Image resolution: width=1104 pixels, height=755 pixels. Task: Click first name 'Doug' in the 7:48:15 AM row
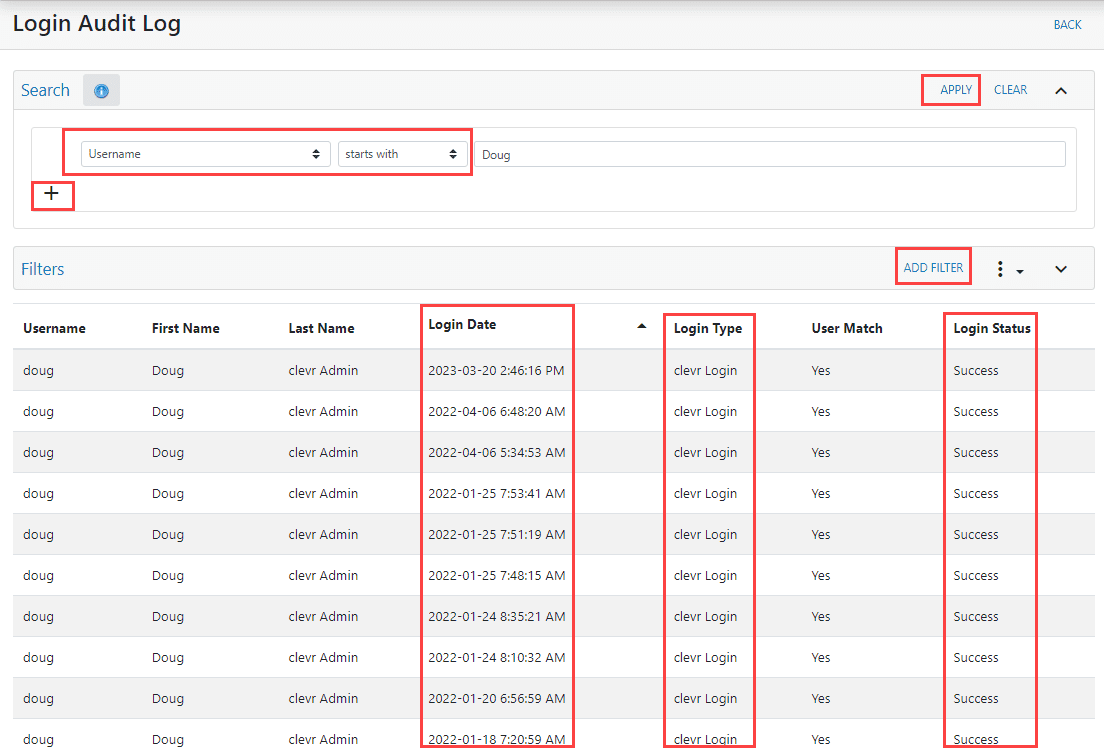pyautogui.click(x=168, y=576)
